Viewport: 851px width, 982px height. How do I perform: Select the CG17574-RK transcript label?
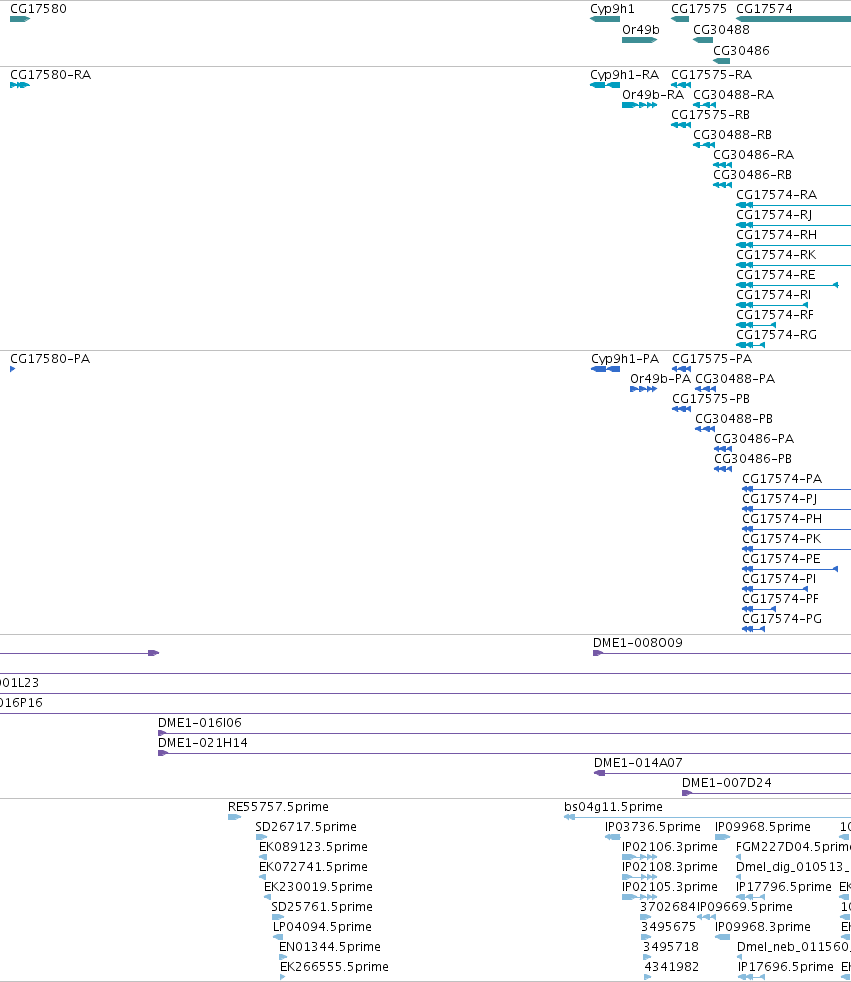point(776,255)
